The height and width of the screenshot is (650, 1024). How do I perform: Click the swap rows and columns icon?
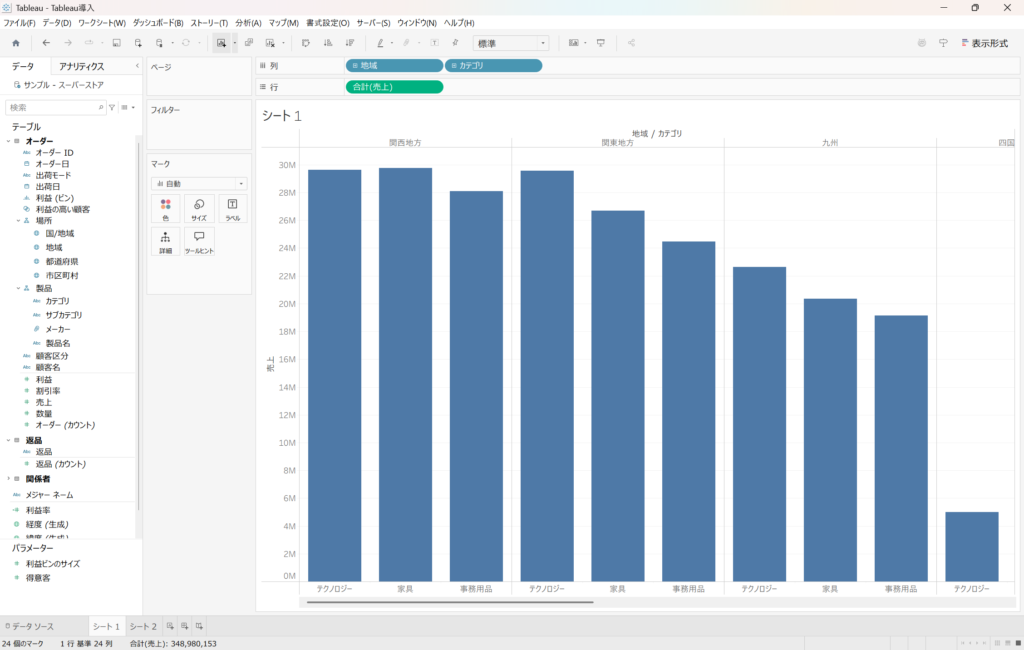tap(304, 43)
